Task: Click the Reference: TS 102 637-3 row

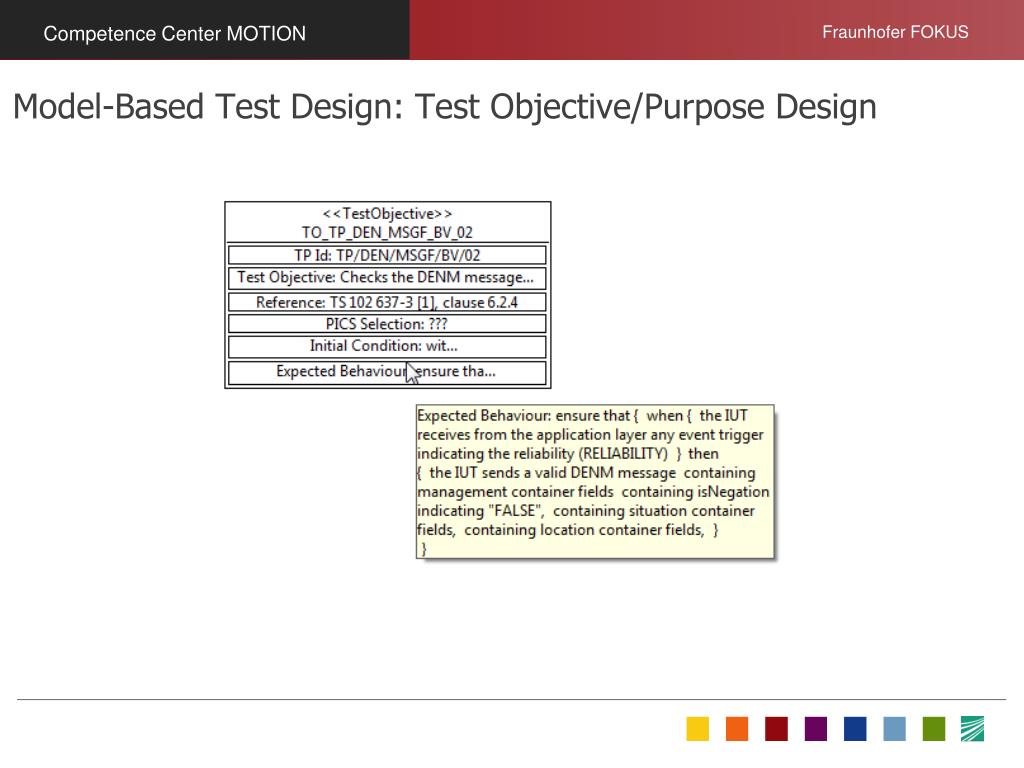Action: tap(387, 302)
